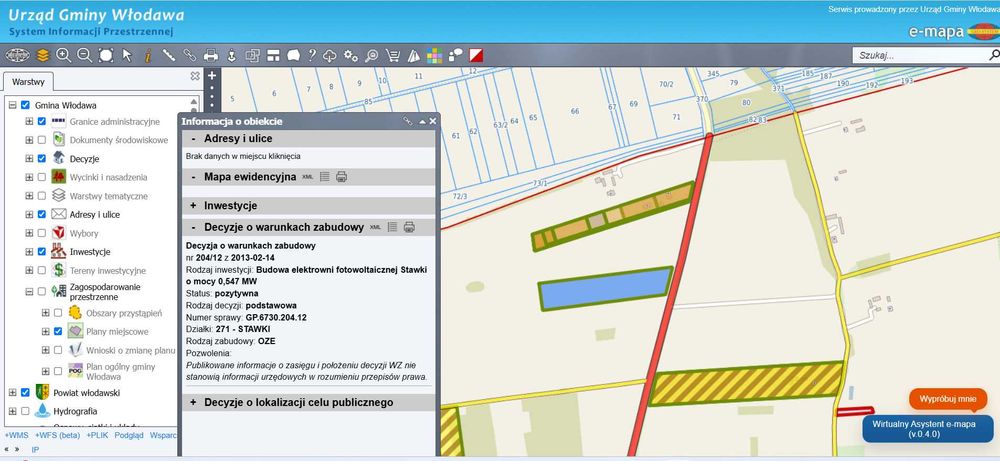1000x461 pixels.
Task: Collapse the Zagospodarowanie przestrzenne tree node
Action: 29,291
